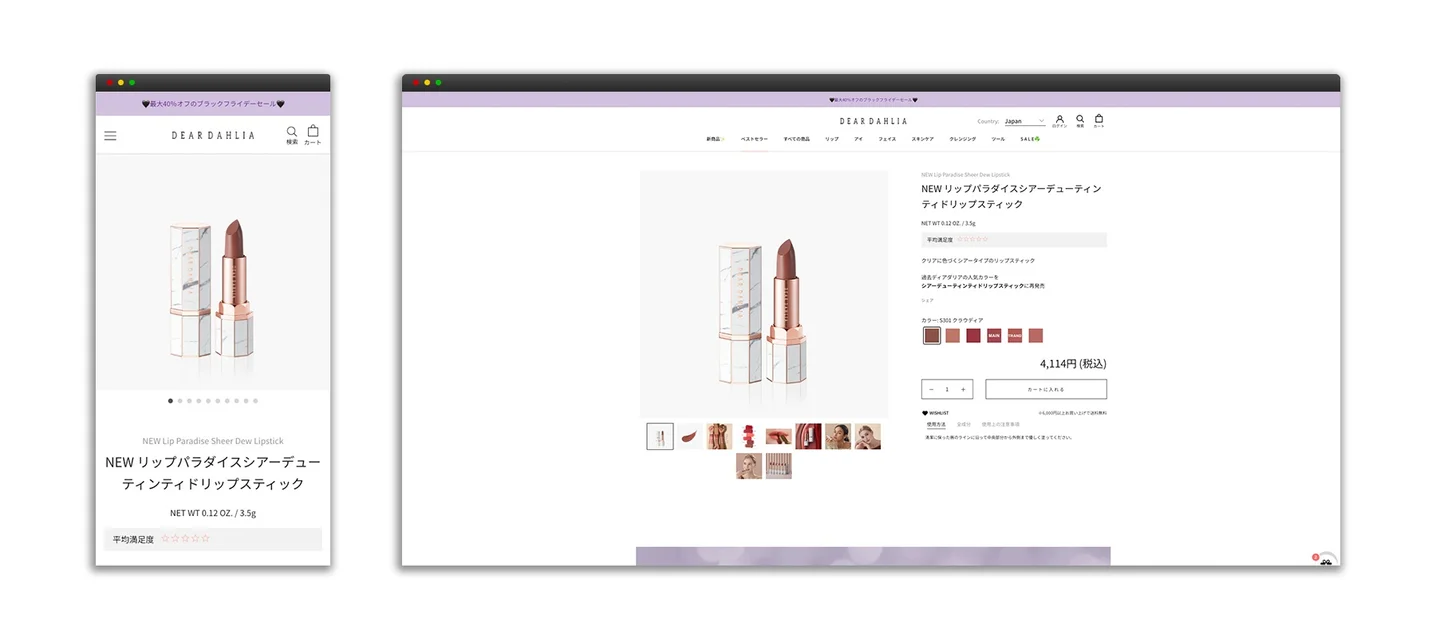Select the lipstick smear swatch thumbnail

tap(690, 436)
